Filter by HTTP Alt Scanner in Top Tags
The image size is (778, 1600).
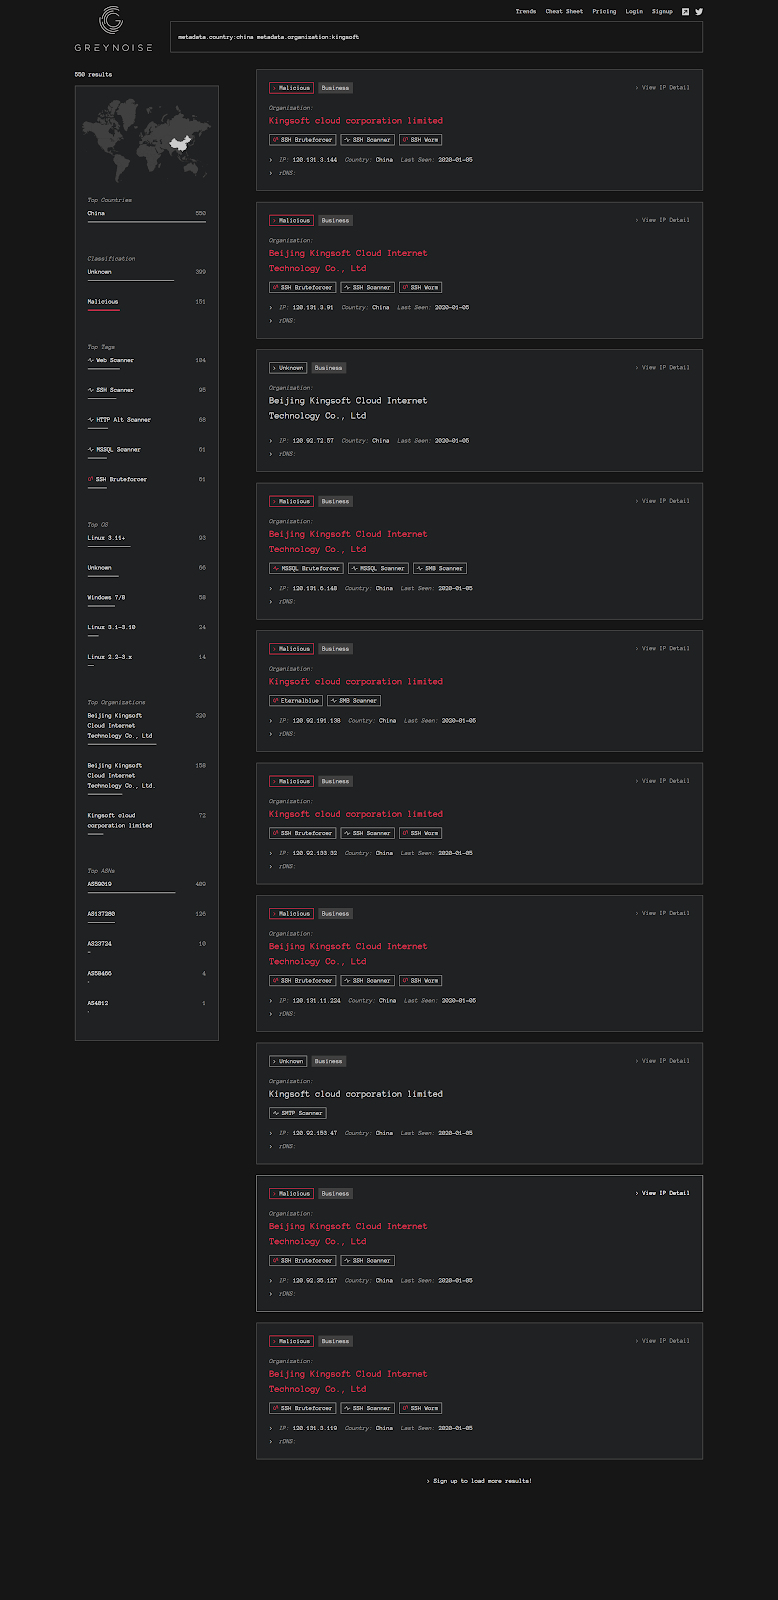click(x=119, y=420)
